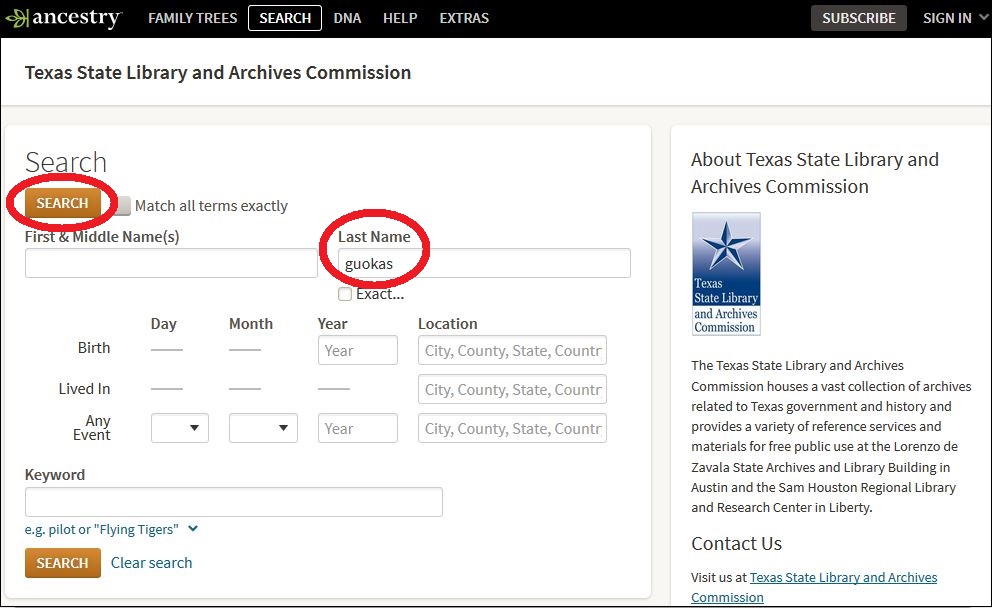The width and height of the screenshot is (992, 608).
Task: Click the bottom orange Search button
Action: click(63, 563)
